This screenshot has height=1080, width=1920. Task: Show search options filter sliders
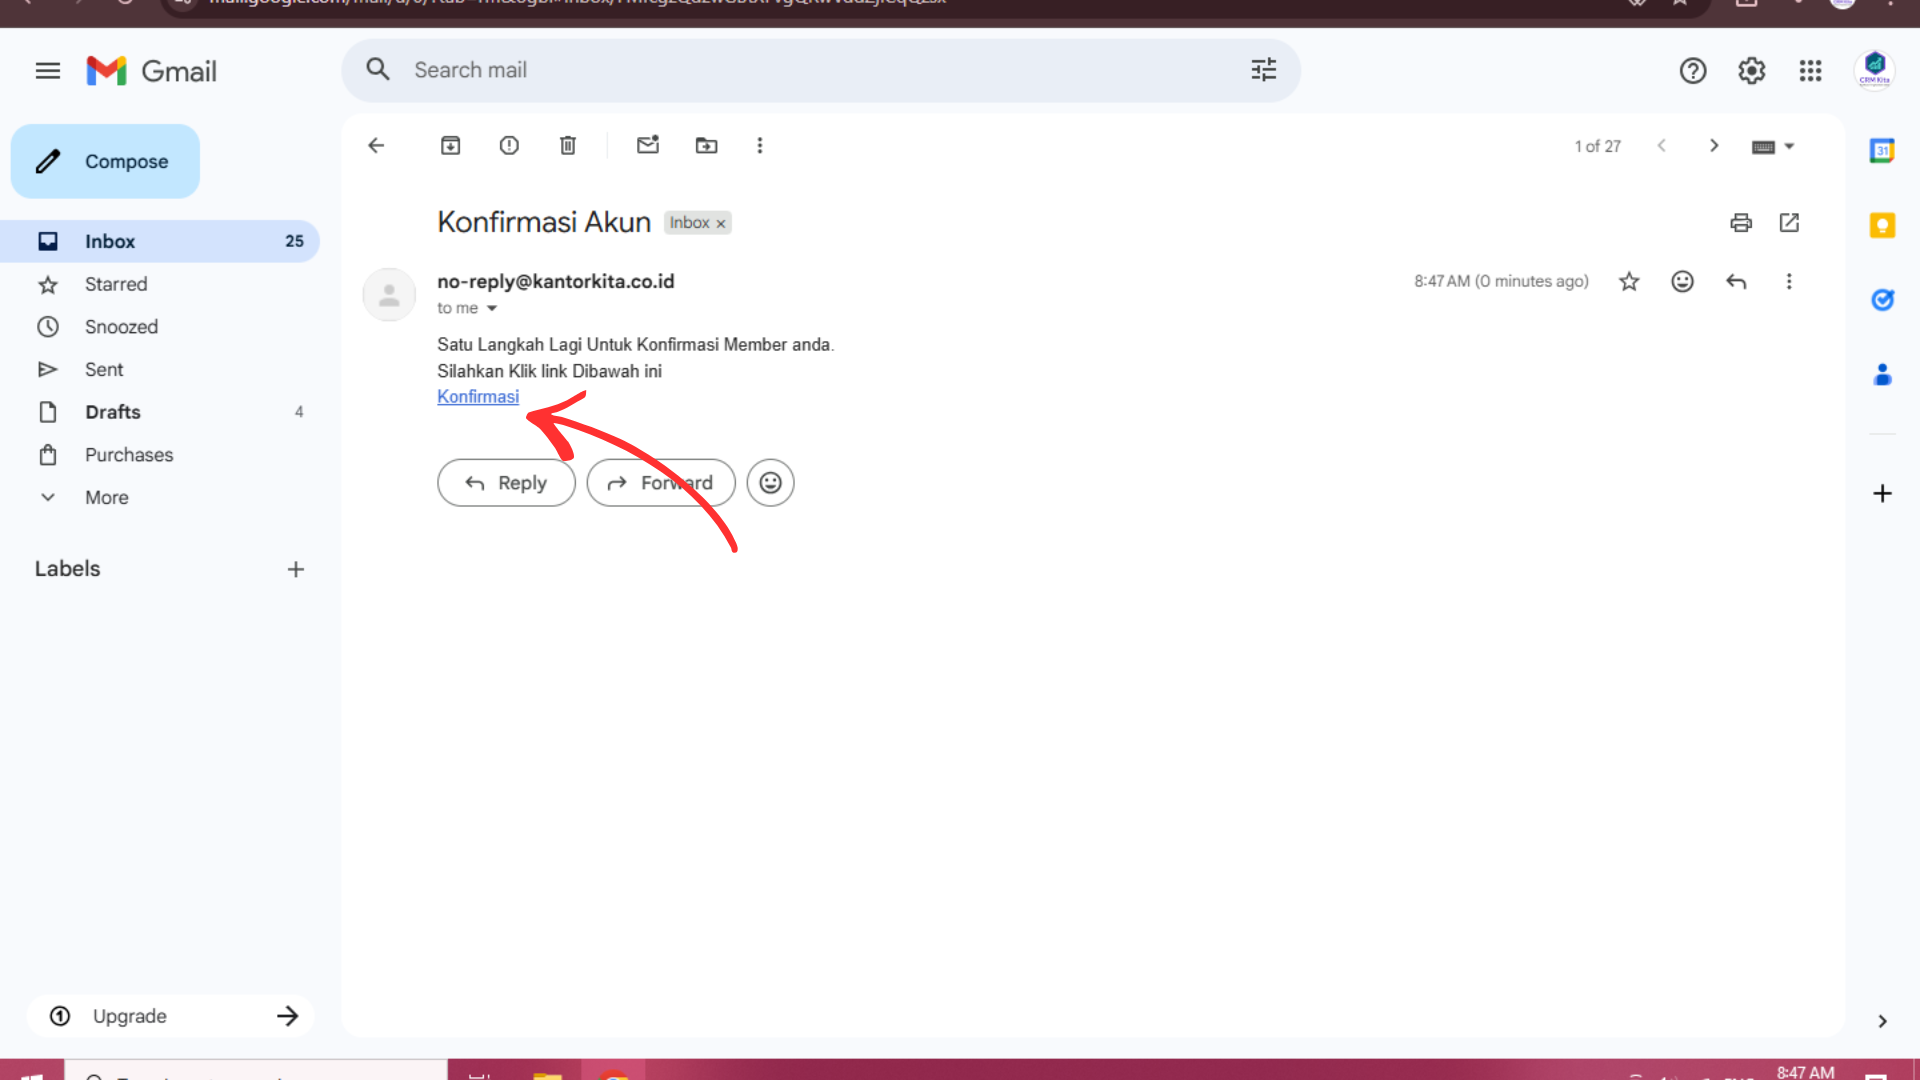(x=1263, y=70)
